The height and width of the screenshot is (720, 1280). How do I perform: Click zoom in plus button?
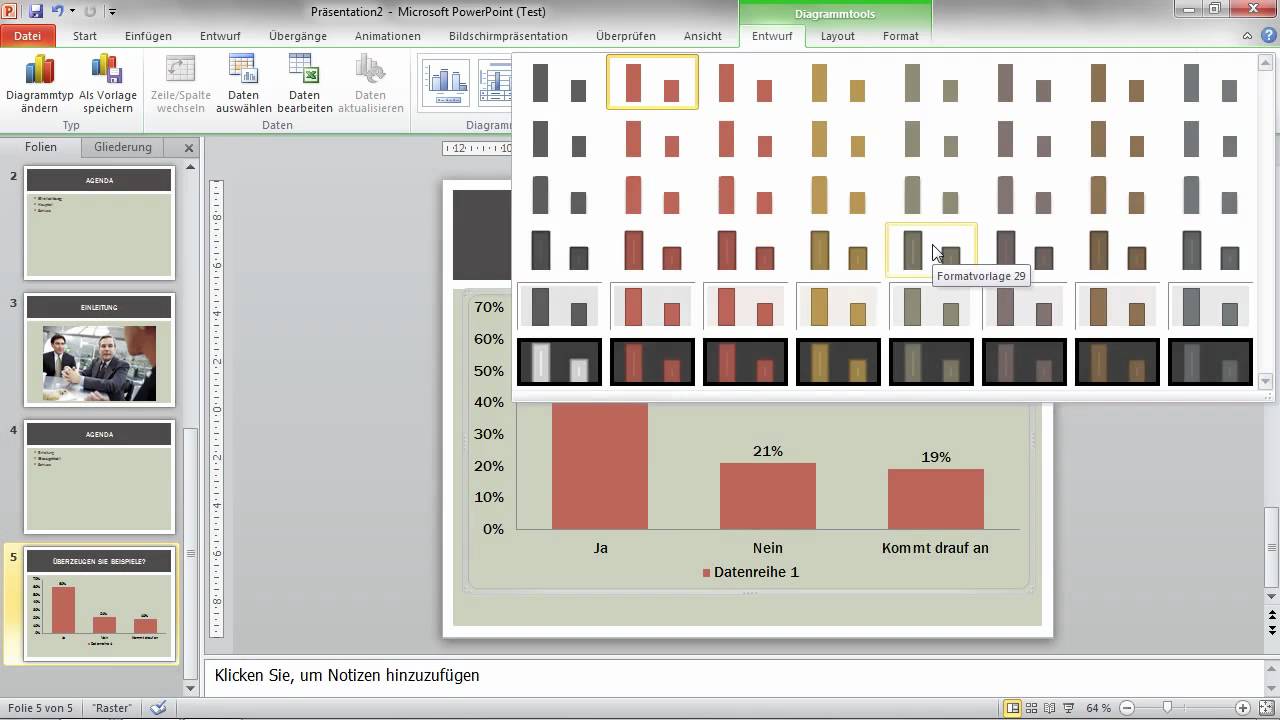coord(1243,708)
